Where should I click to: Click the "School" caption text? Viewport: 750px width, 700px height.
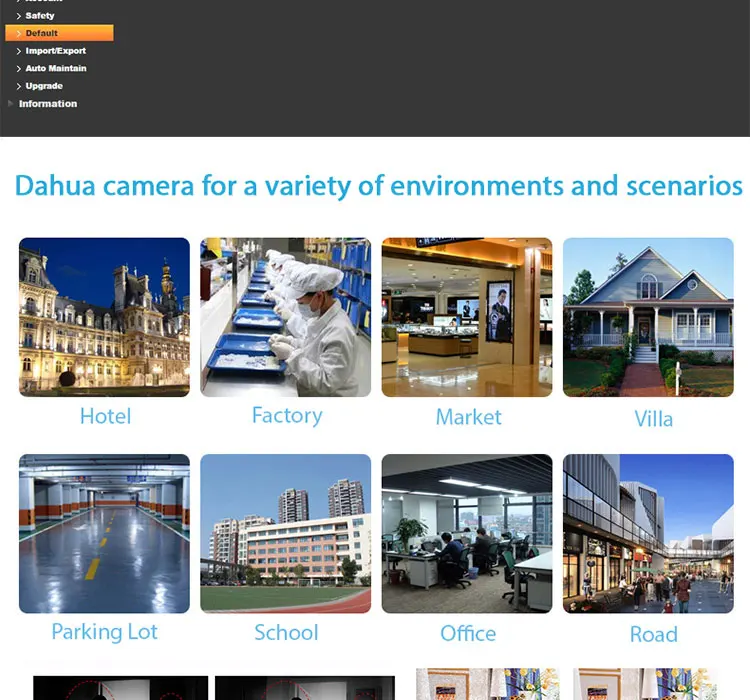click(x=286, y=633)
